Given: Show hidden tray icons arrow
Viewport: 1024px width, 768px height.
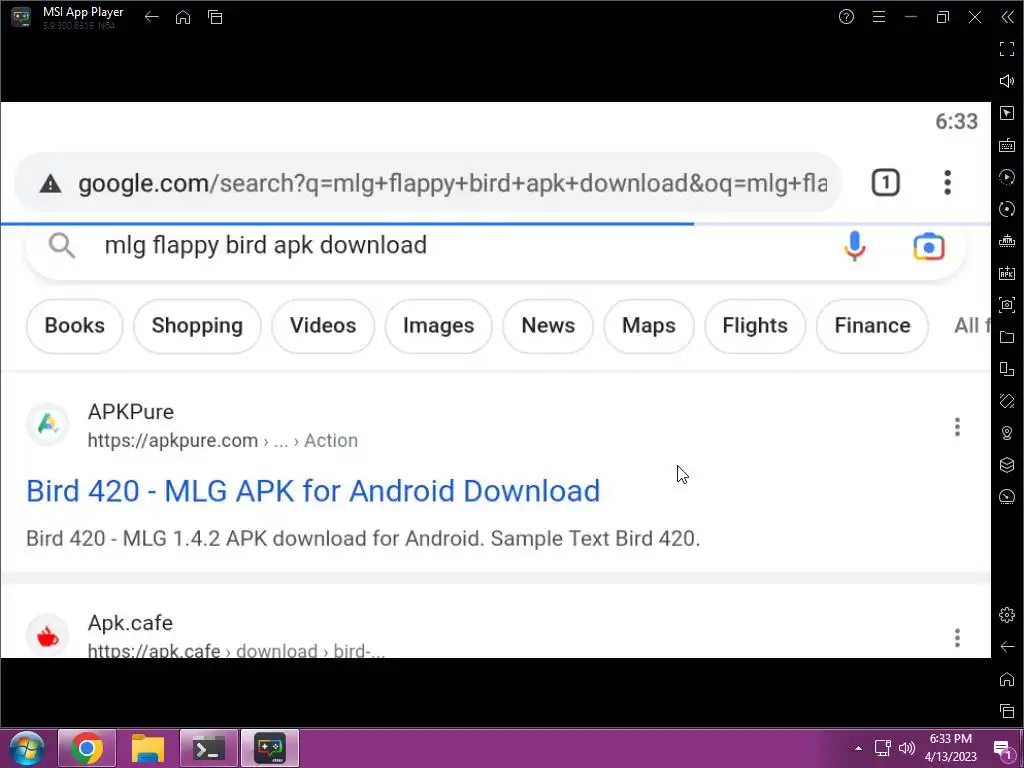Looking at the screenshot, I should click(858, 748).
